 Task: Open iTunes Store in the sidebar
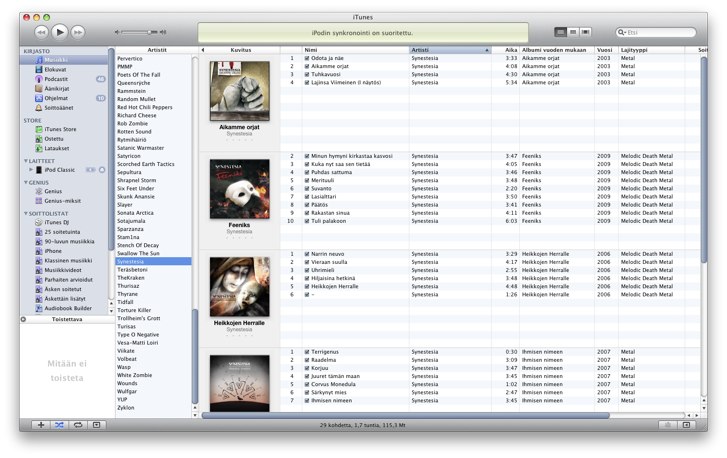pyautogui.click(x=60, y=129)
